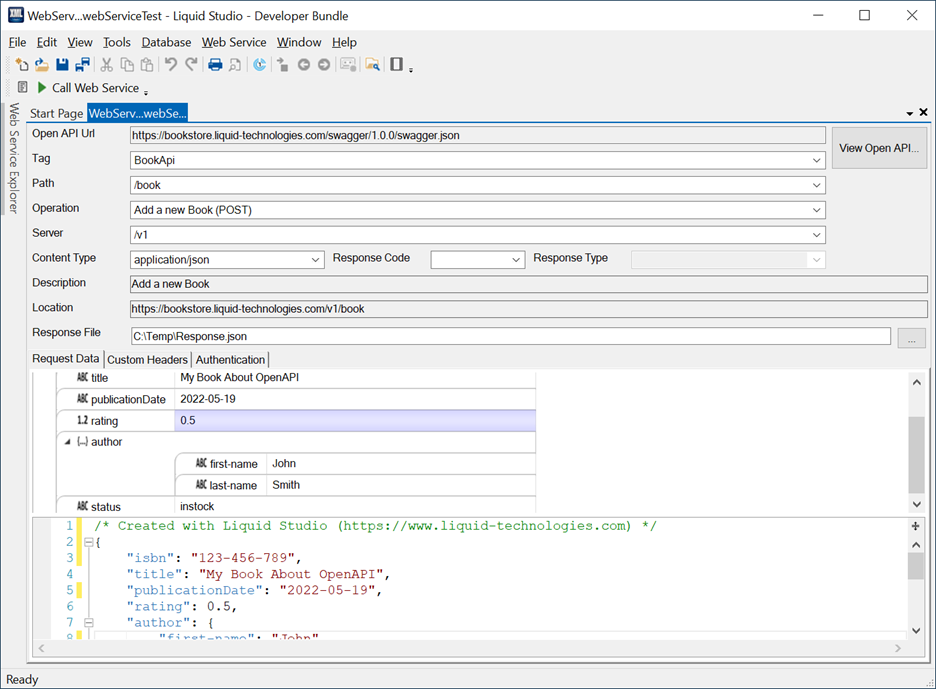Image resolution: width=936 pixels, height=689 pixels.
Task: Click the View Open API button
Action: (879, 148)
